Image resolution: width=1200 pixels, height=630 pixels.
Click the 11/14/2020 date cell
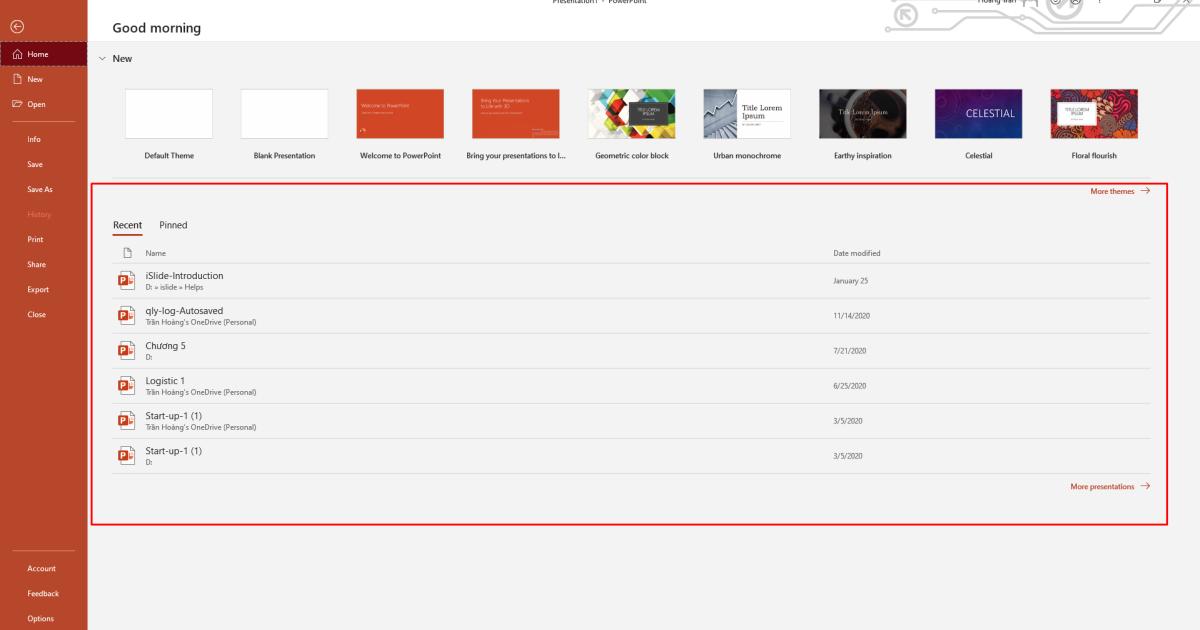(x=853, y=316)
